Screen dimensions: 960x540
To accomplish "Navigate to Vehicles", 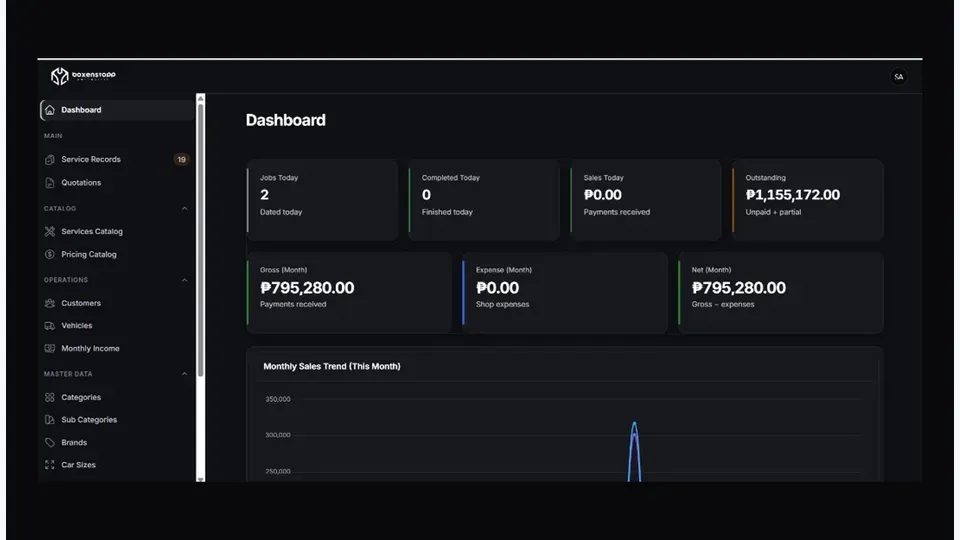I will 117,326.
